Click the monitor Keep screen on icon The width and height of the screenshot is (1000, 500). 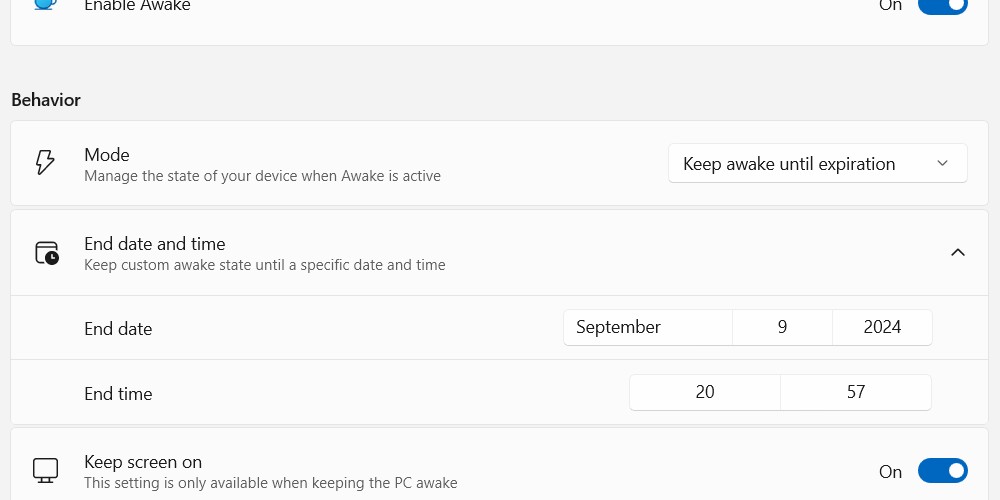pos(45,471)
